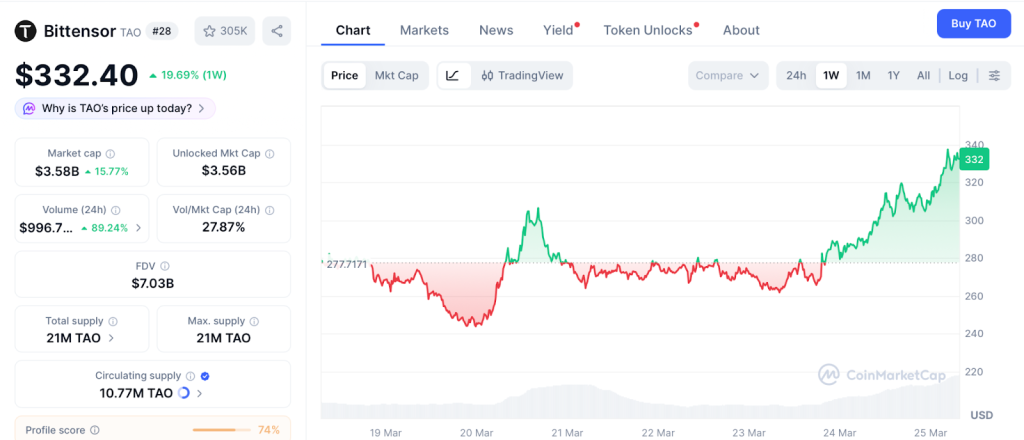This screenshot has width=1024, height=440.
Task: Expand the Volume (24h) details arrow
Action: [x=138, y=228]
